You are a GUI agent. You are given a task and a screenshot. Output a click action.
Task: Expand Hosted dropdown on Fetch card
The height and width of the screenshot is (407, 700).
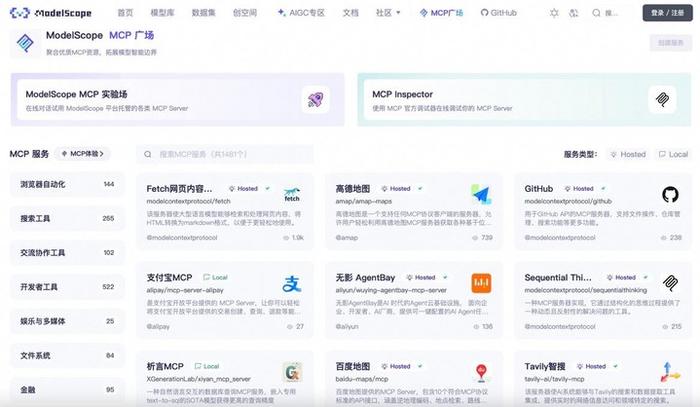point(267,189)
